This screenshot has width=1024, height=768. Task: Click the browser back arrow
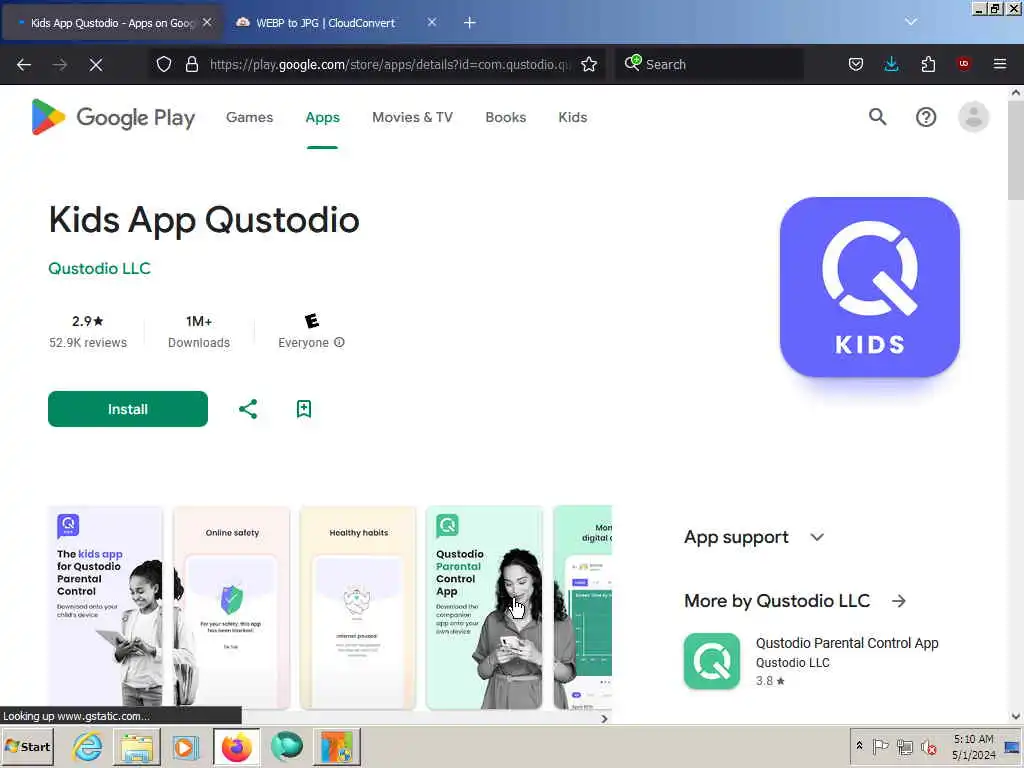[x=24, y=64]
